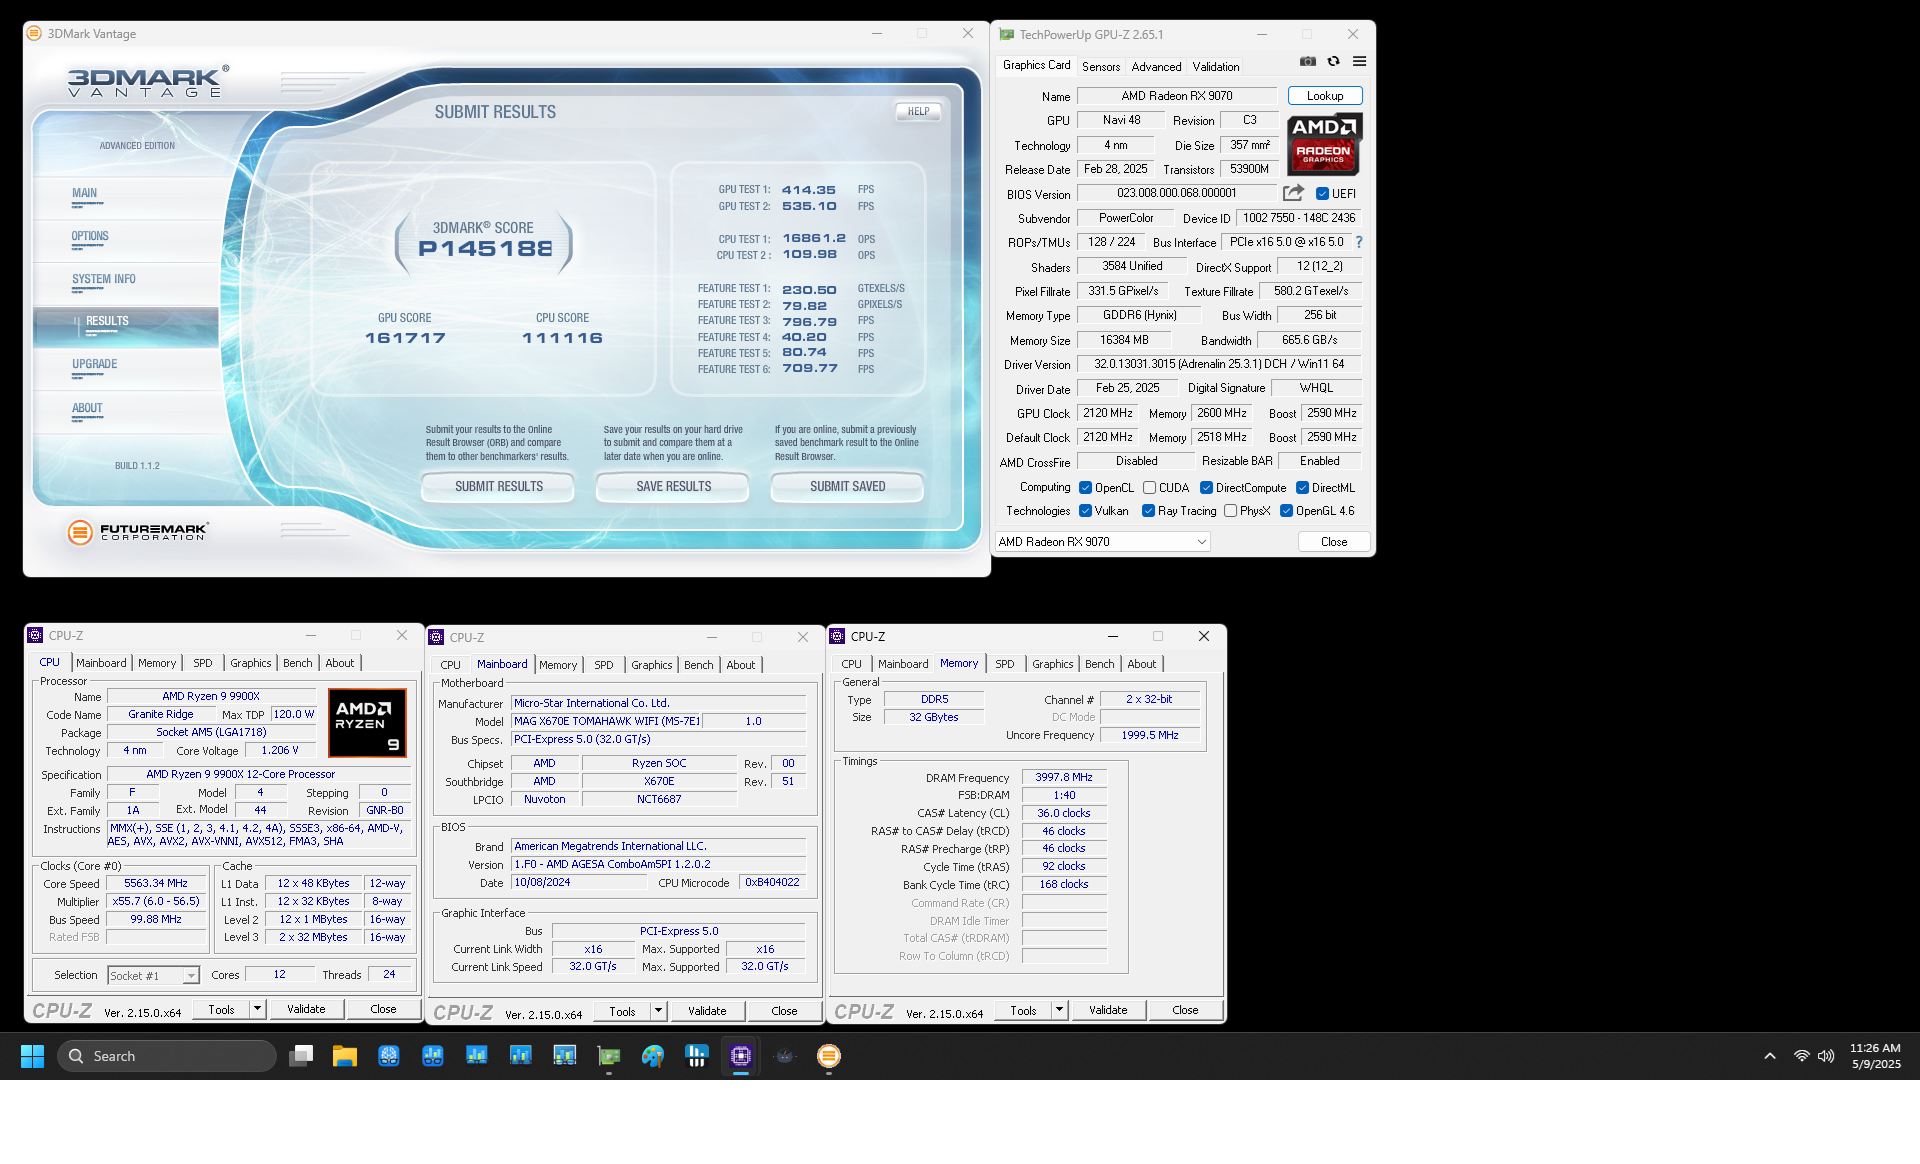Viewport: 1920px width, 1164px height.
Task: Click the dark cat-face taskbar icon
Action: [785, 1056]
